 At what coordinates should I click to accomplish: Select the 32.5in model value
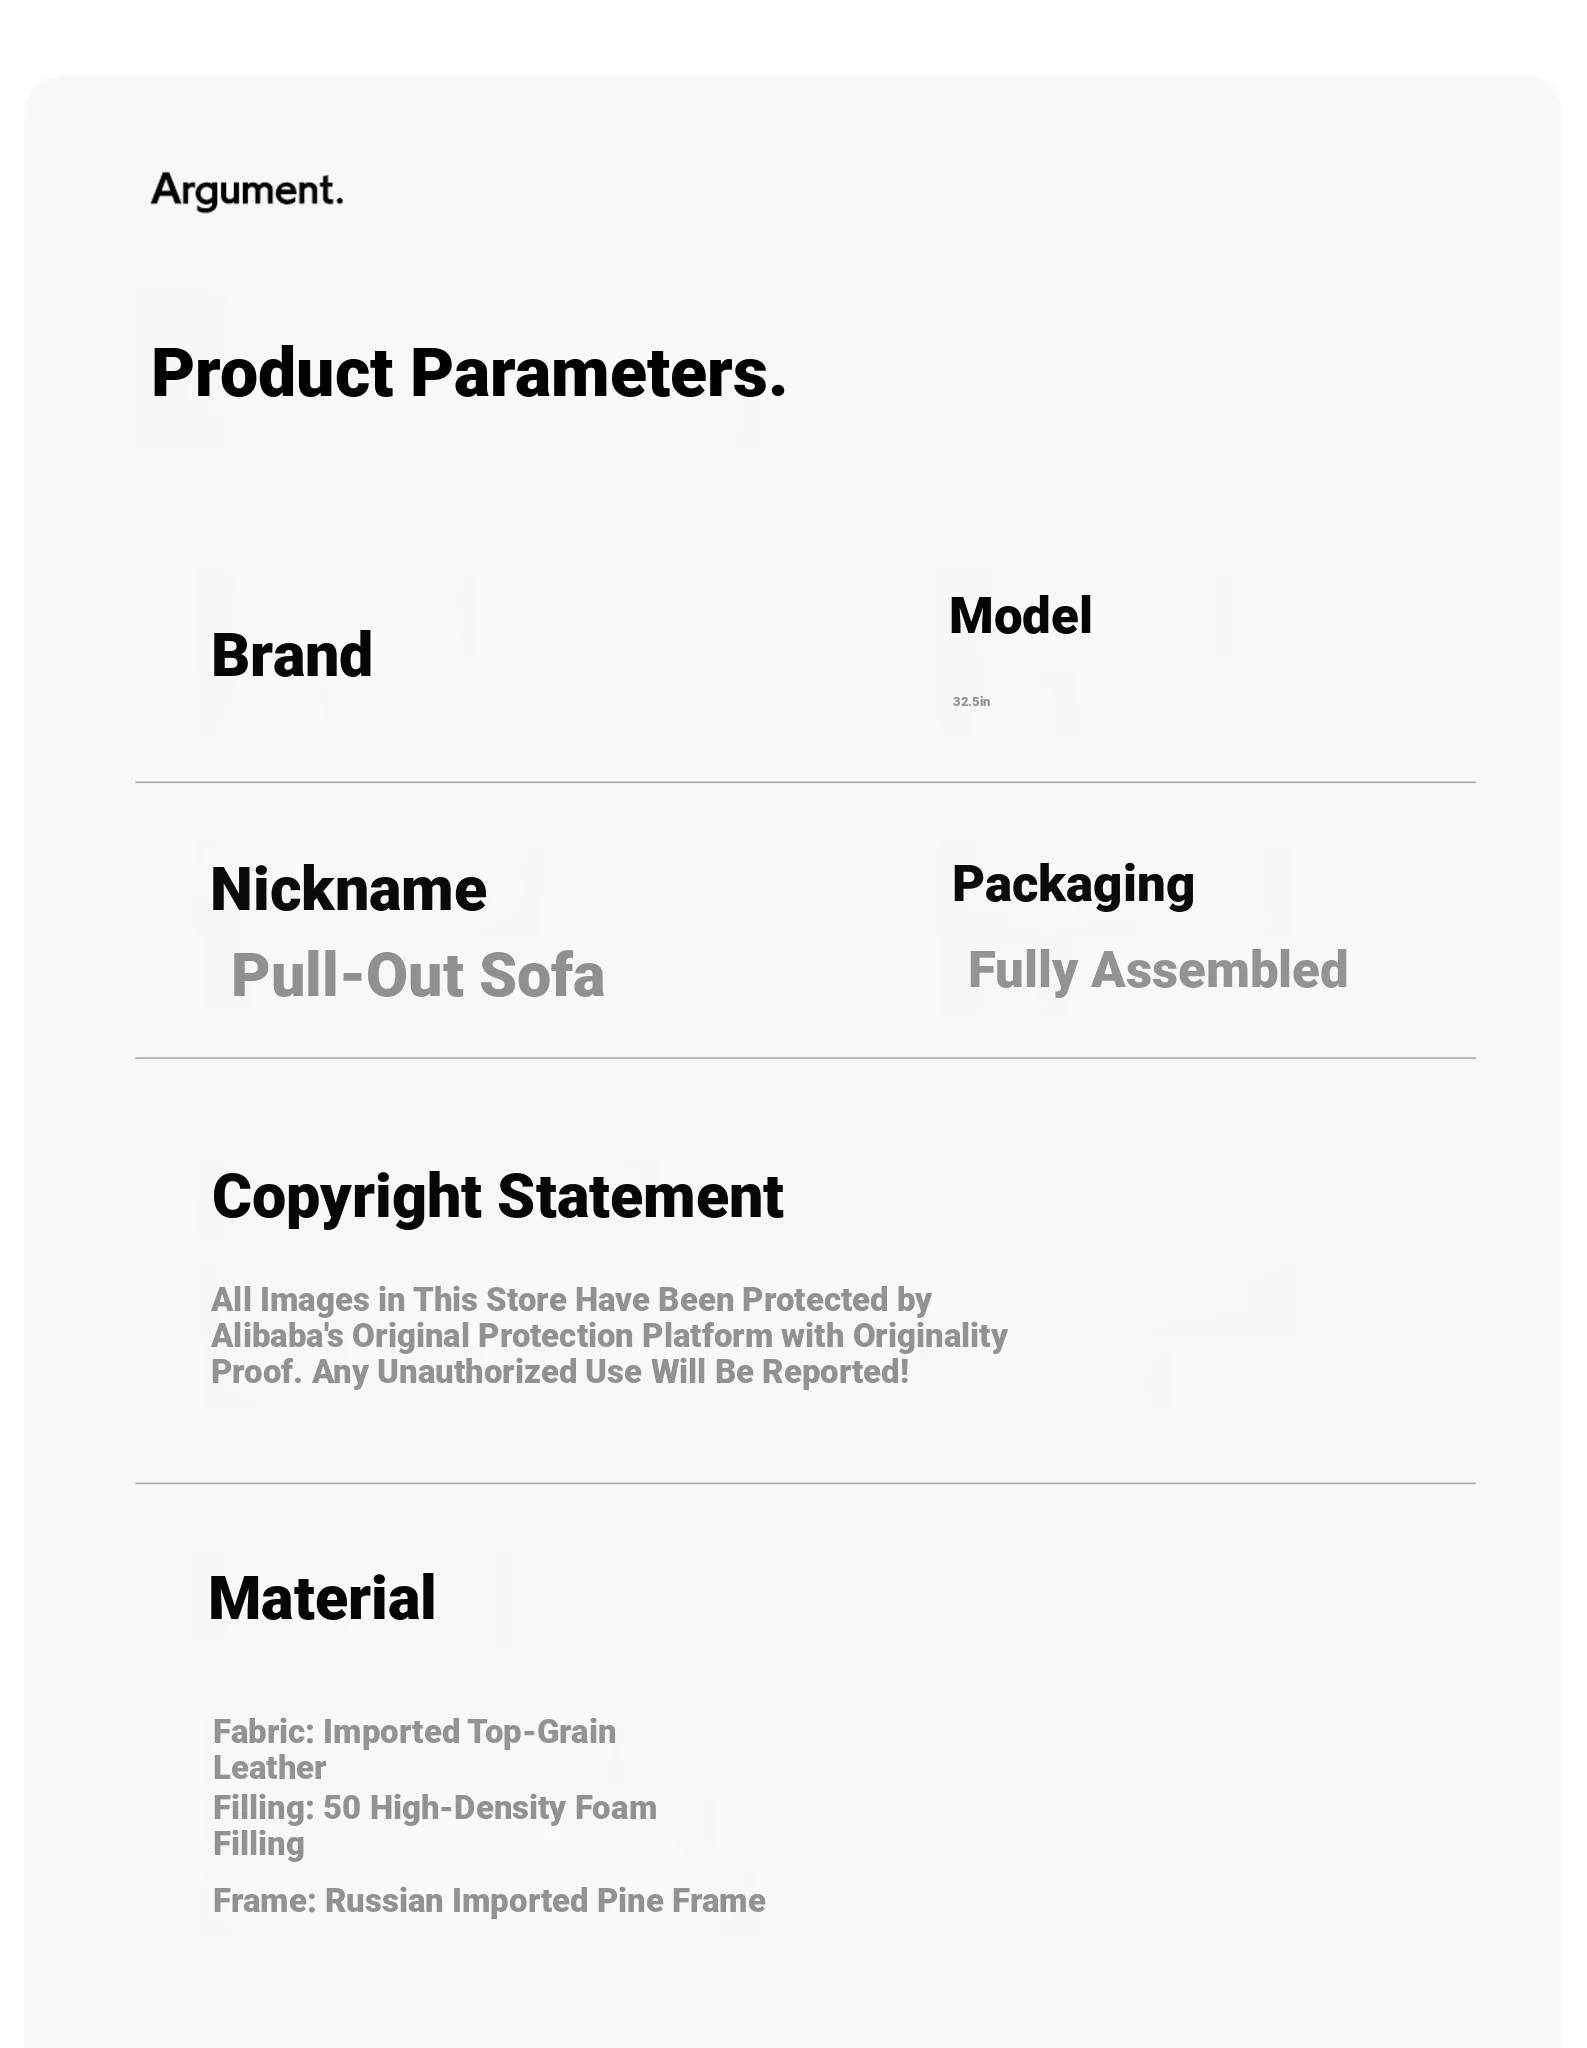coord(971,702)
